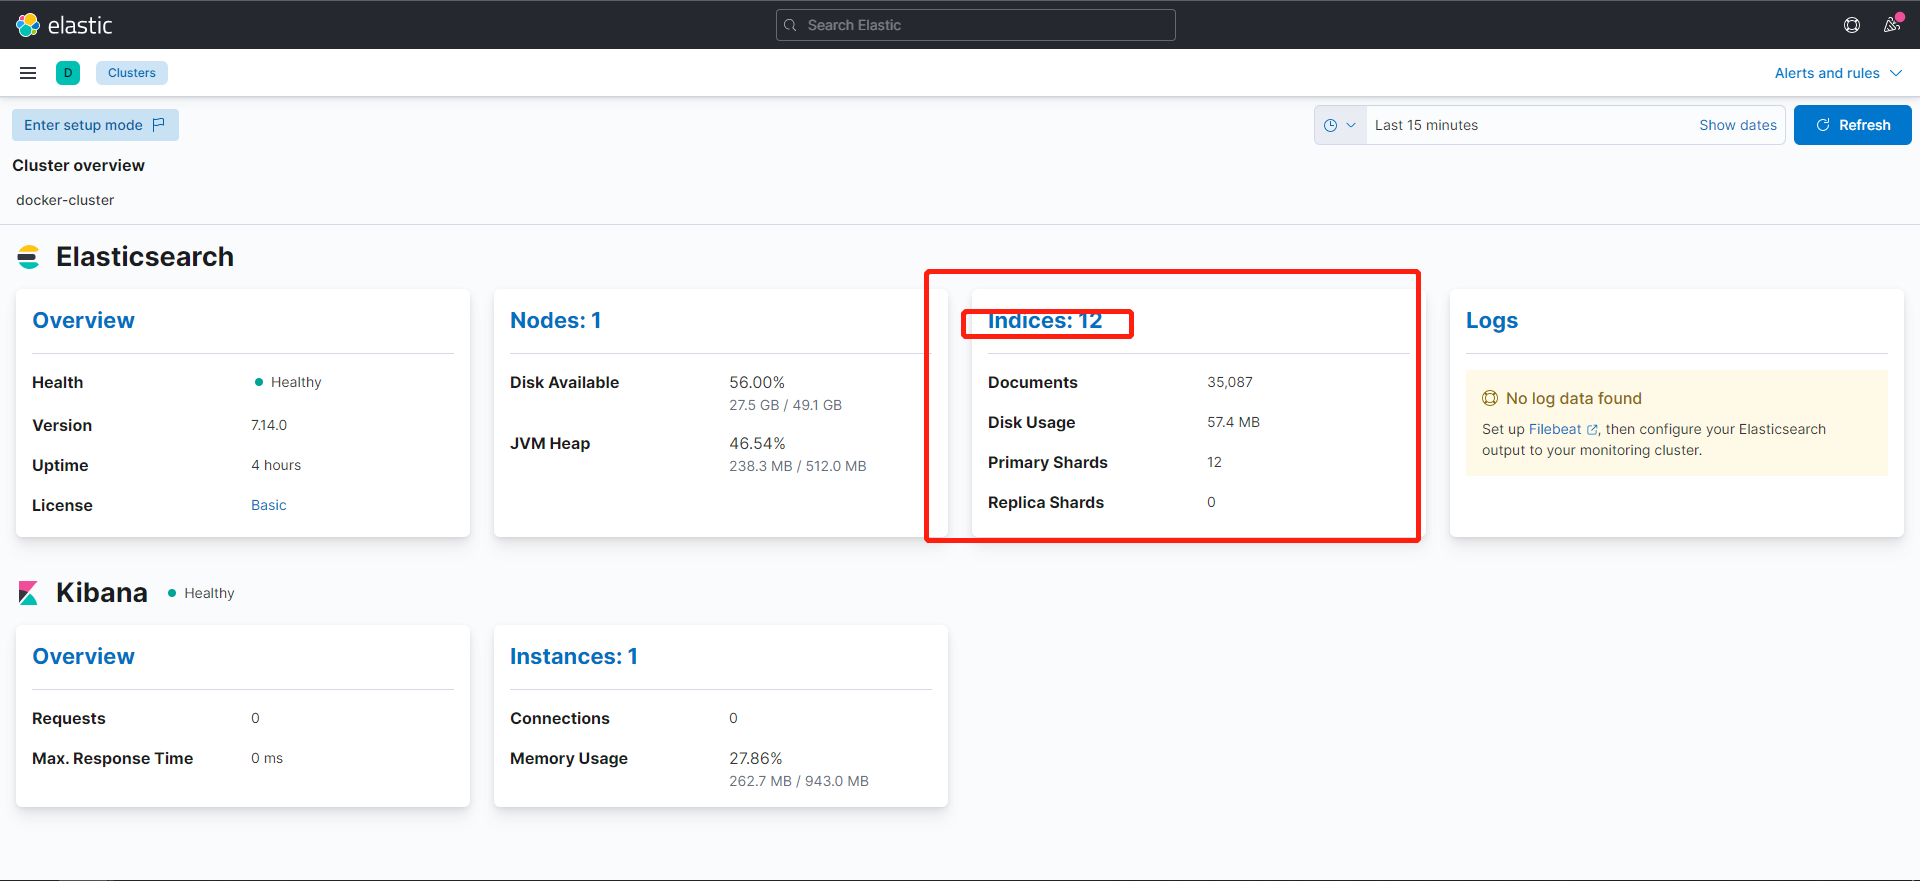Image resolution: width=1920 pixels, height=881 pixels.
Task: Click version value 7.14.0
Action: (269, 425)
